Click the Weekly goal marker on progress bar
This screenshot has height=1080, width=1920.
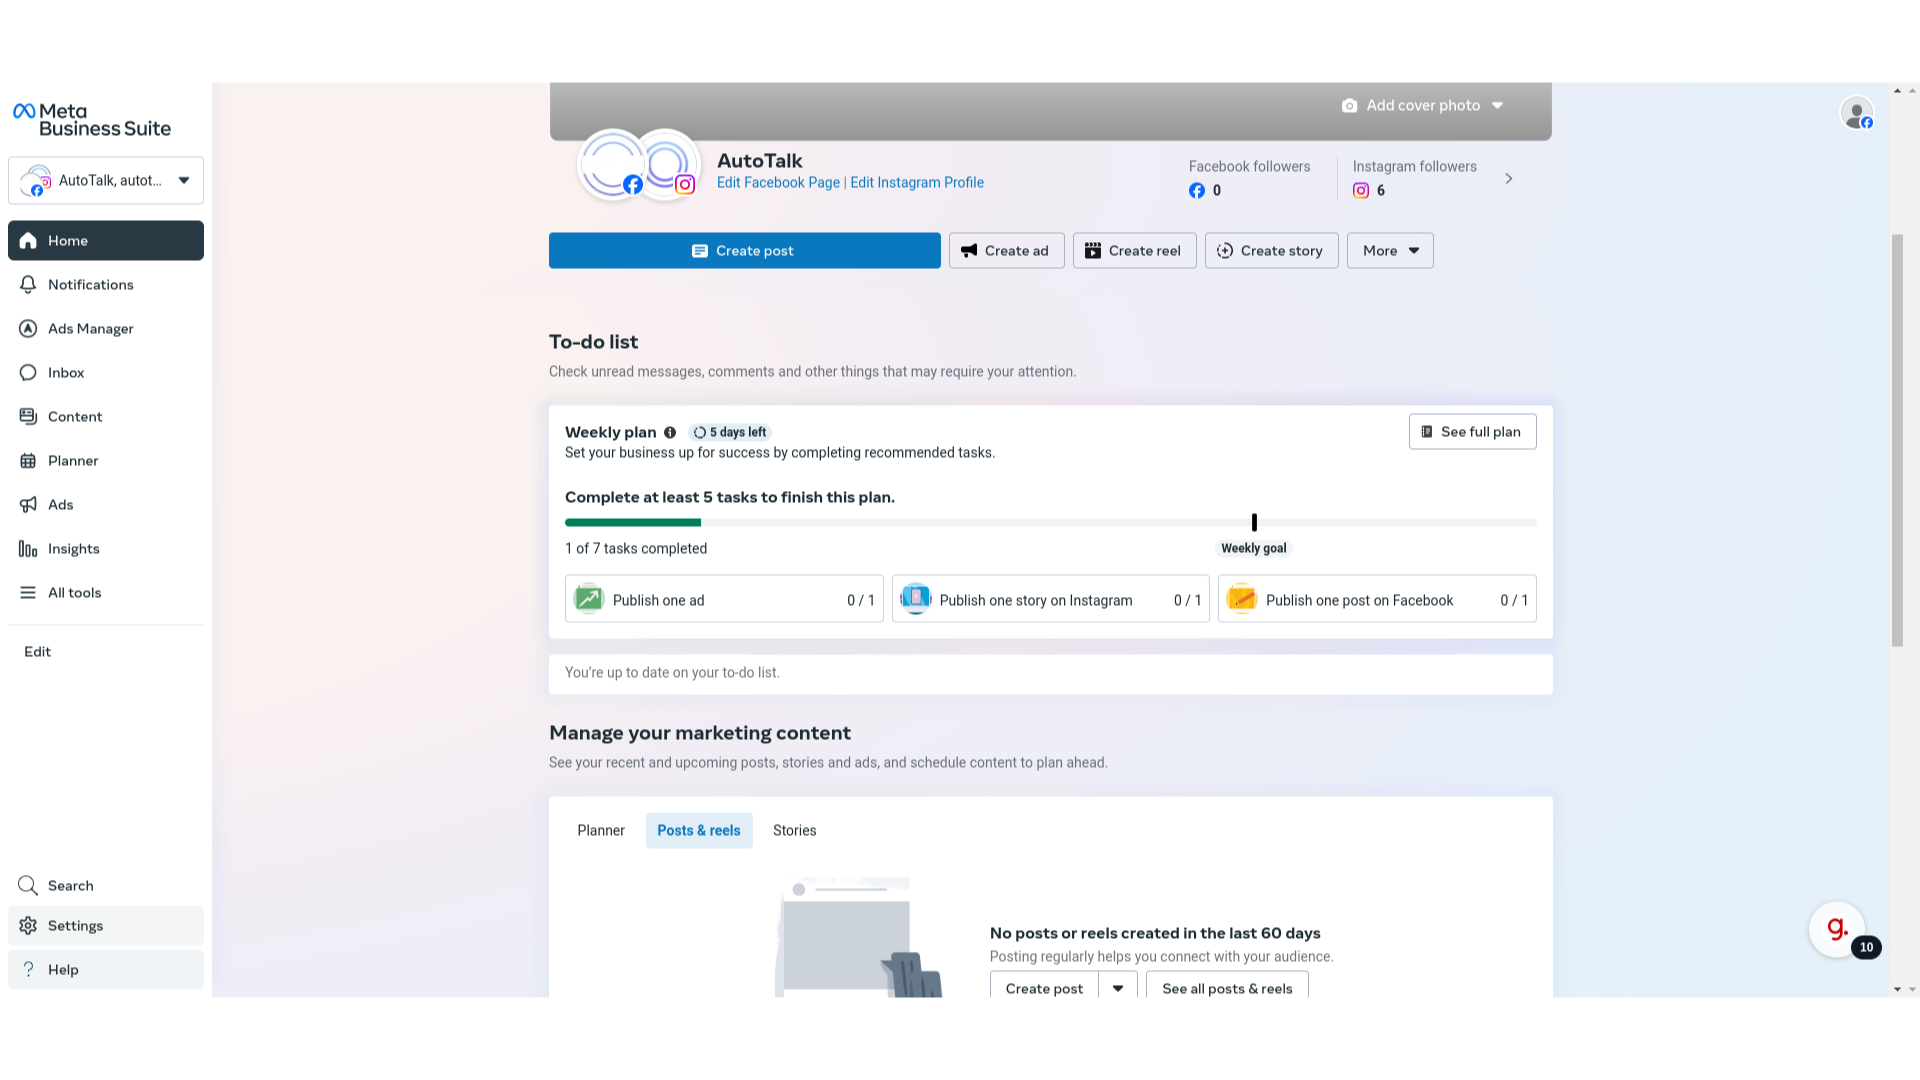(x=1254, y=522)
